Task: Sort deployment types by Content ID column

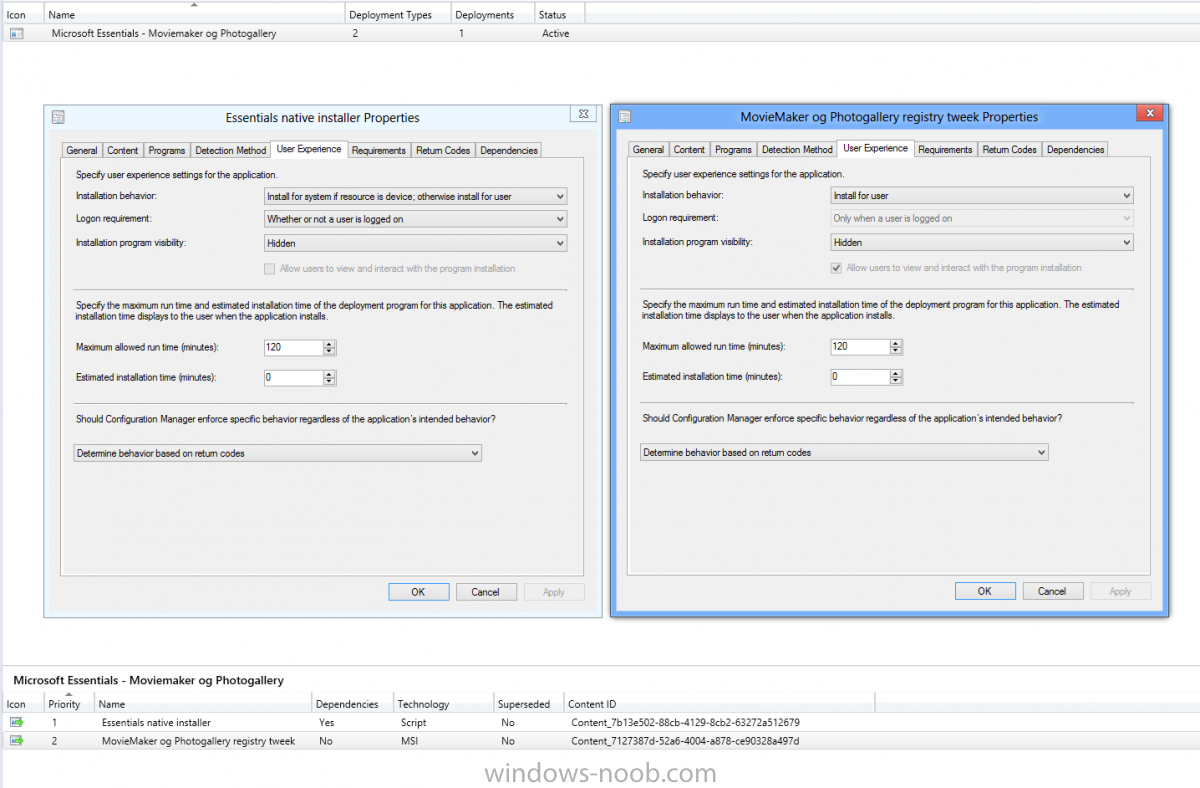Action: click(x=719, y=704)
